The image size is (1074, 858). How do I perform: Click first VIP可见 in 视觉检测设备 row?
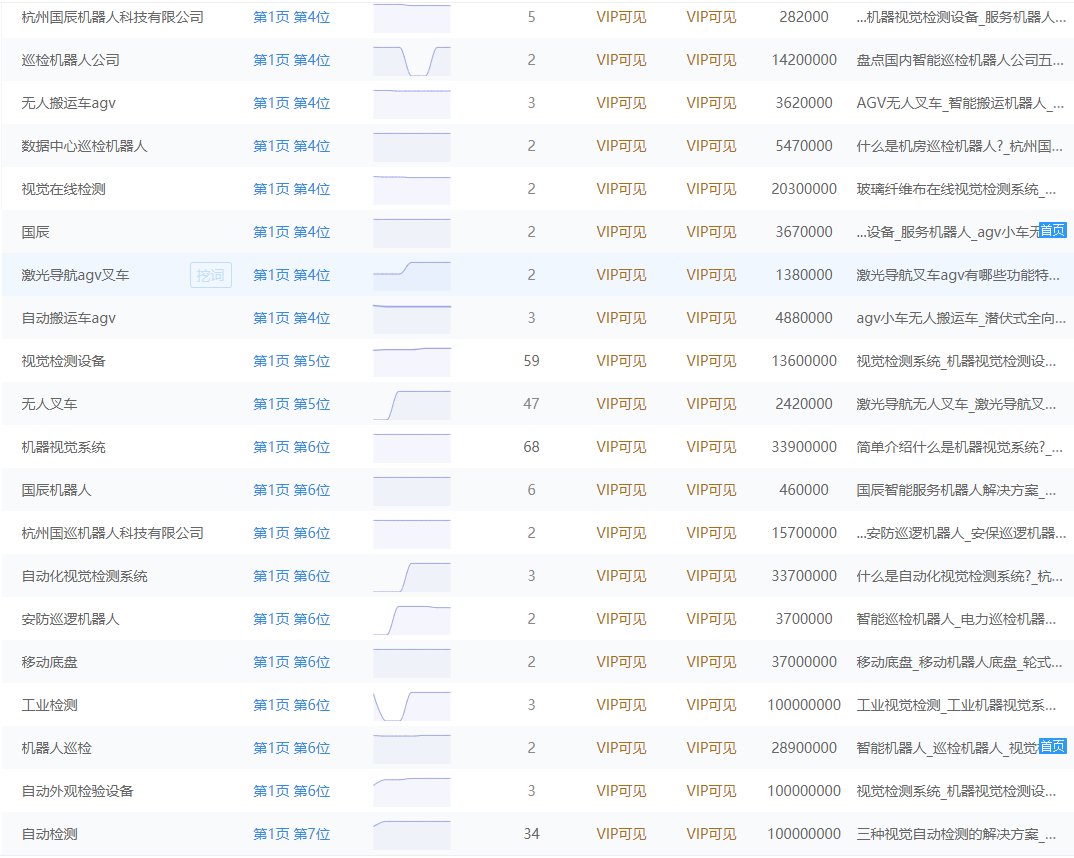click(621, 361)
